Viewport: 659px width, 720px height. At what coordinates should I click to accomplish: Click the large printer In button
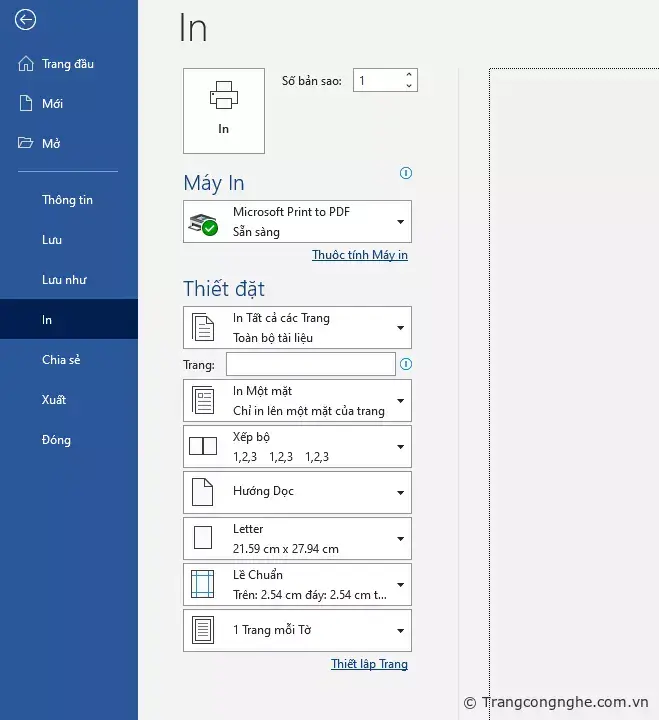pyautogui.click(x=224, y=110)
